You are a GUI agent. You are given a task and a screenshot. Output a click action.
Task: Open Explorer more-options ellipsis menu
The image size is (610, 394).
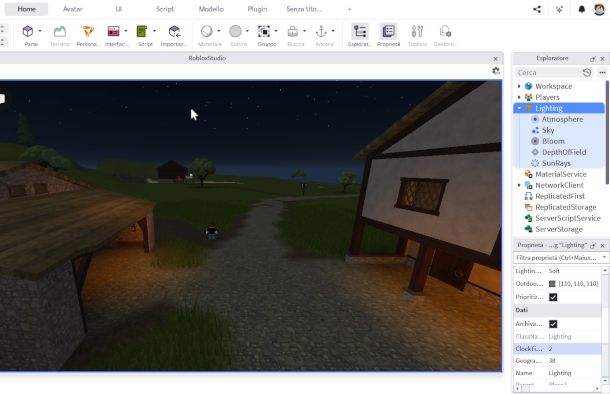pyautogui.click(x=602, y=72)
